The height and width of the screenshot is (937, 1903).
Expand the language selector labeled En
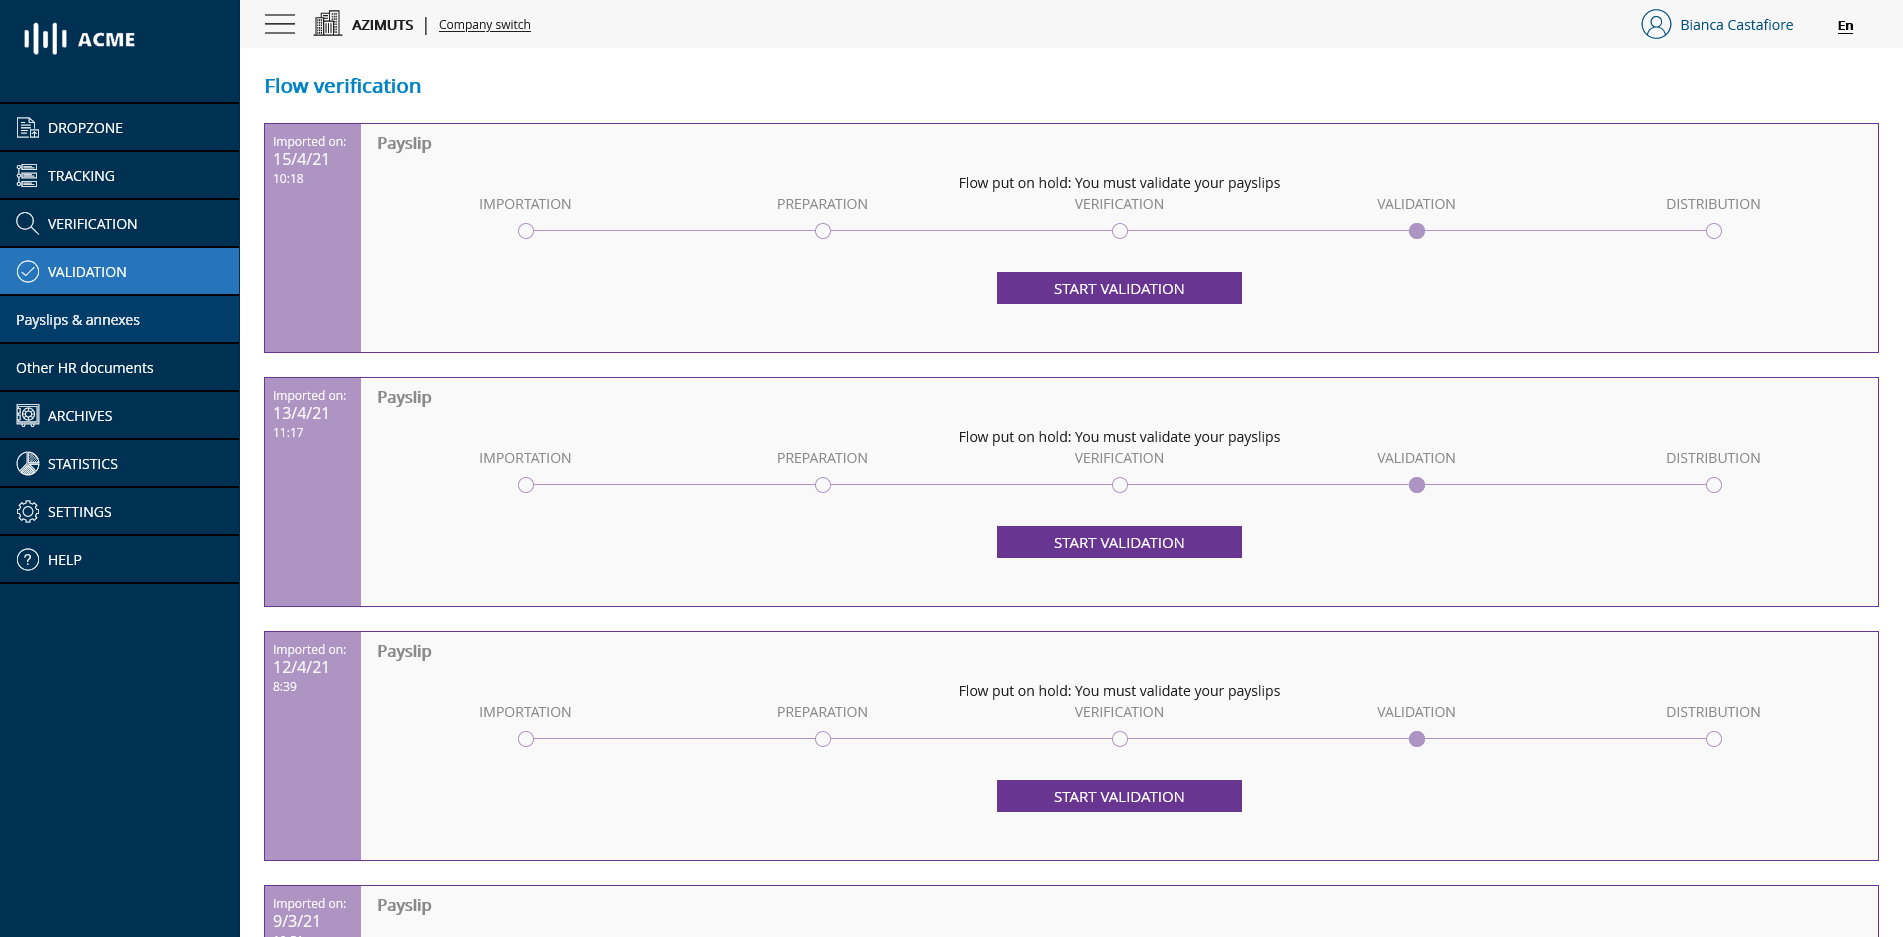1845,26
